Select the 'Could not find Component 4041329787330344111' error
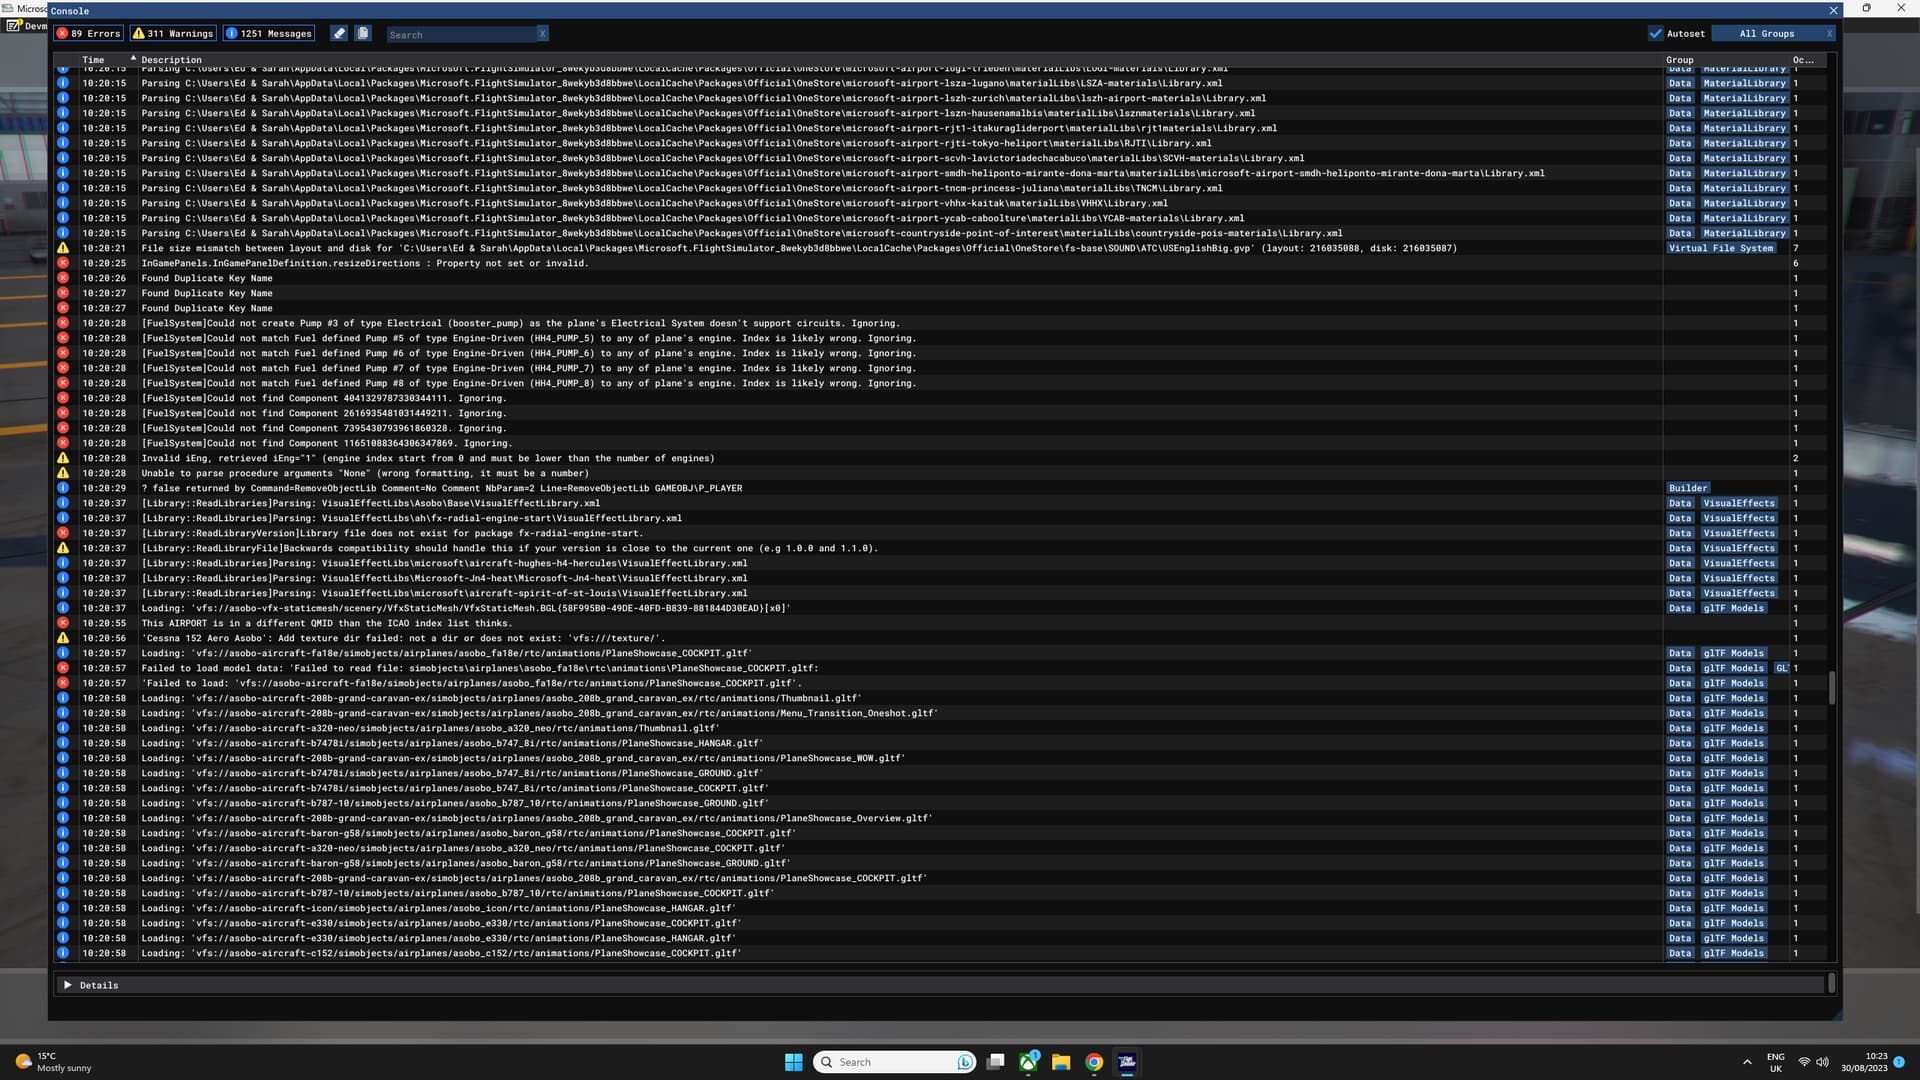This screenshot has height=1080, width=1920. (x=940, y=398)
